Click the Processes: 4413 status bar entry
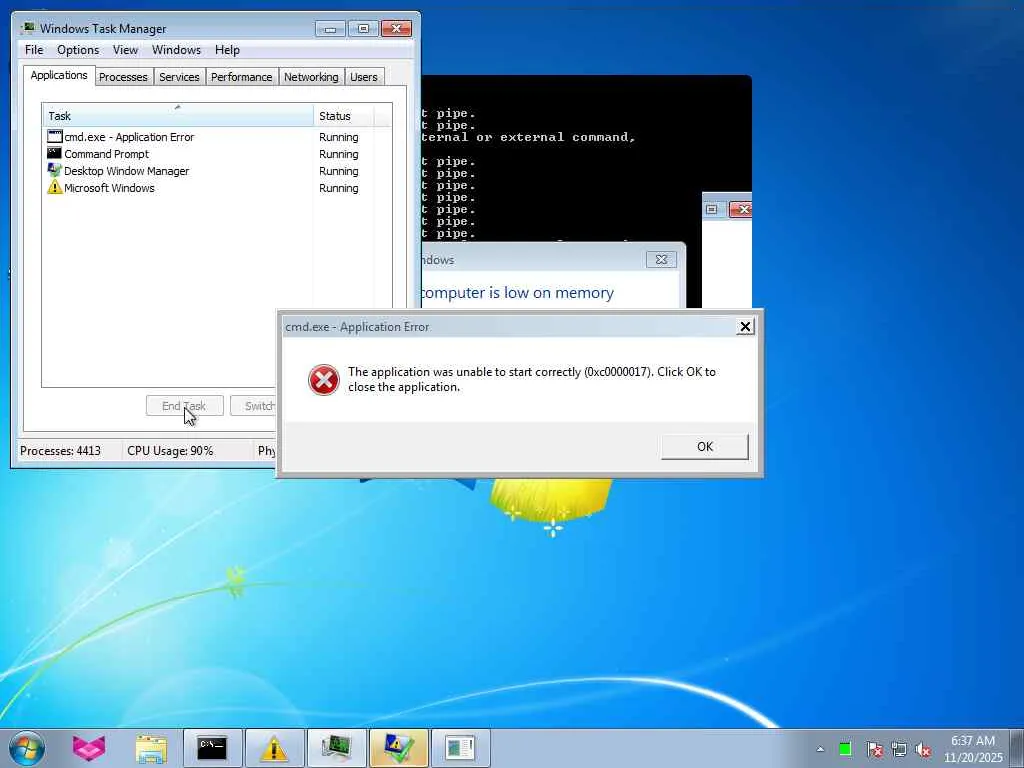The width and height of the screenshot is (1024, 768). (x=60, y=451)
